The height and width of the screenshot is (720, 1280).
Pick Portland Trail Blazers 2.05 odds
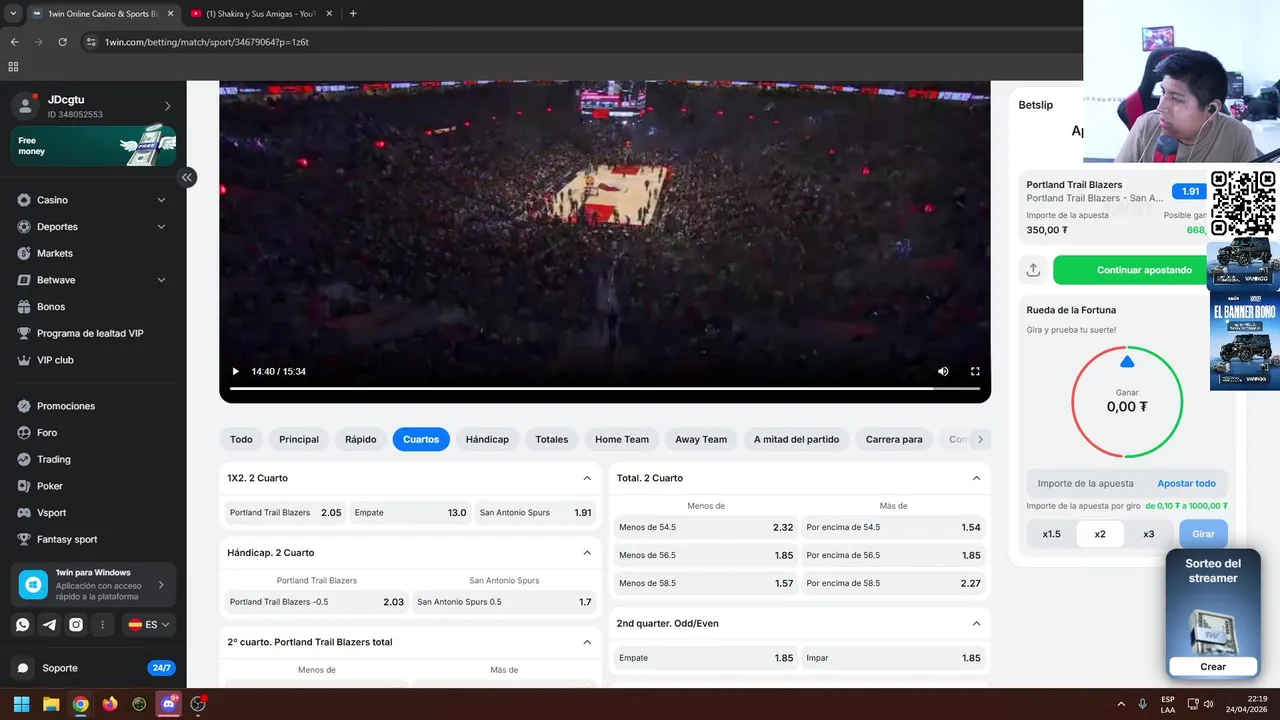coord(285,513)
